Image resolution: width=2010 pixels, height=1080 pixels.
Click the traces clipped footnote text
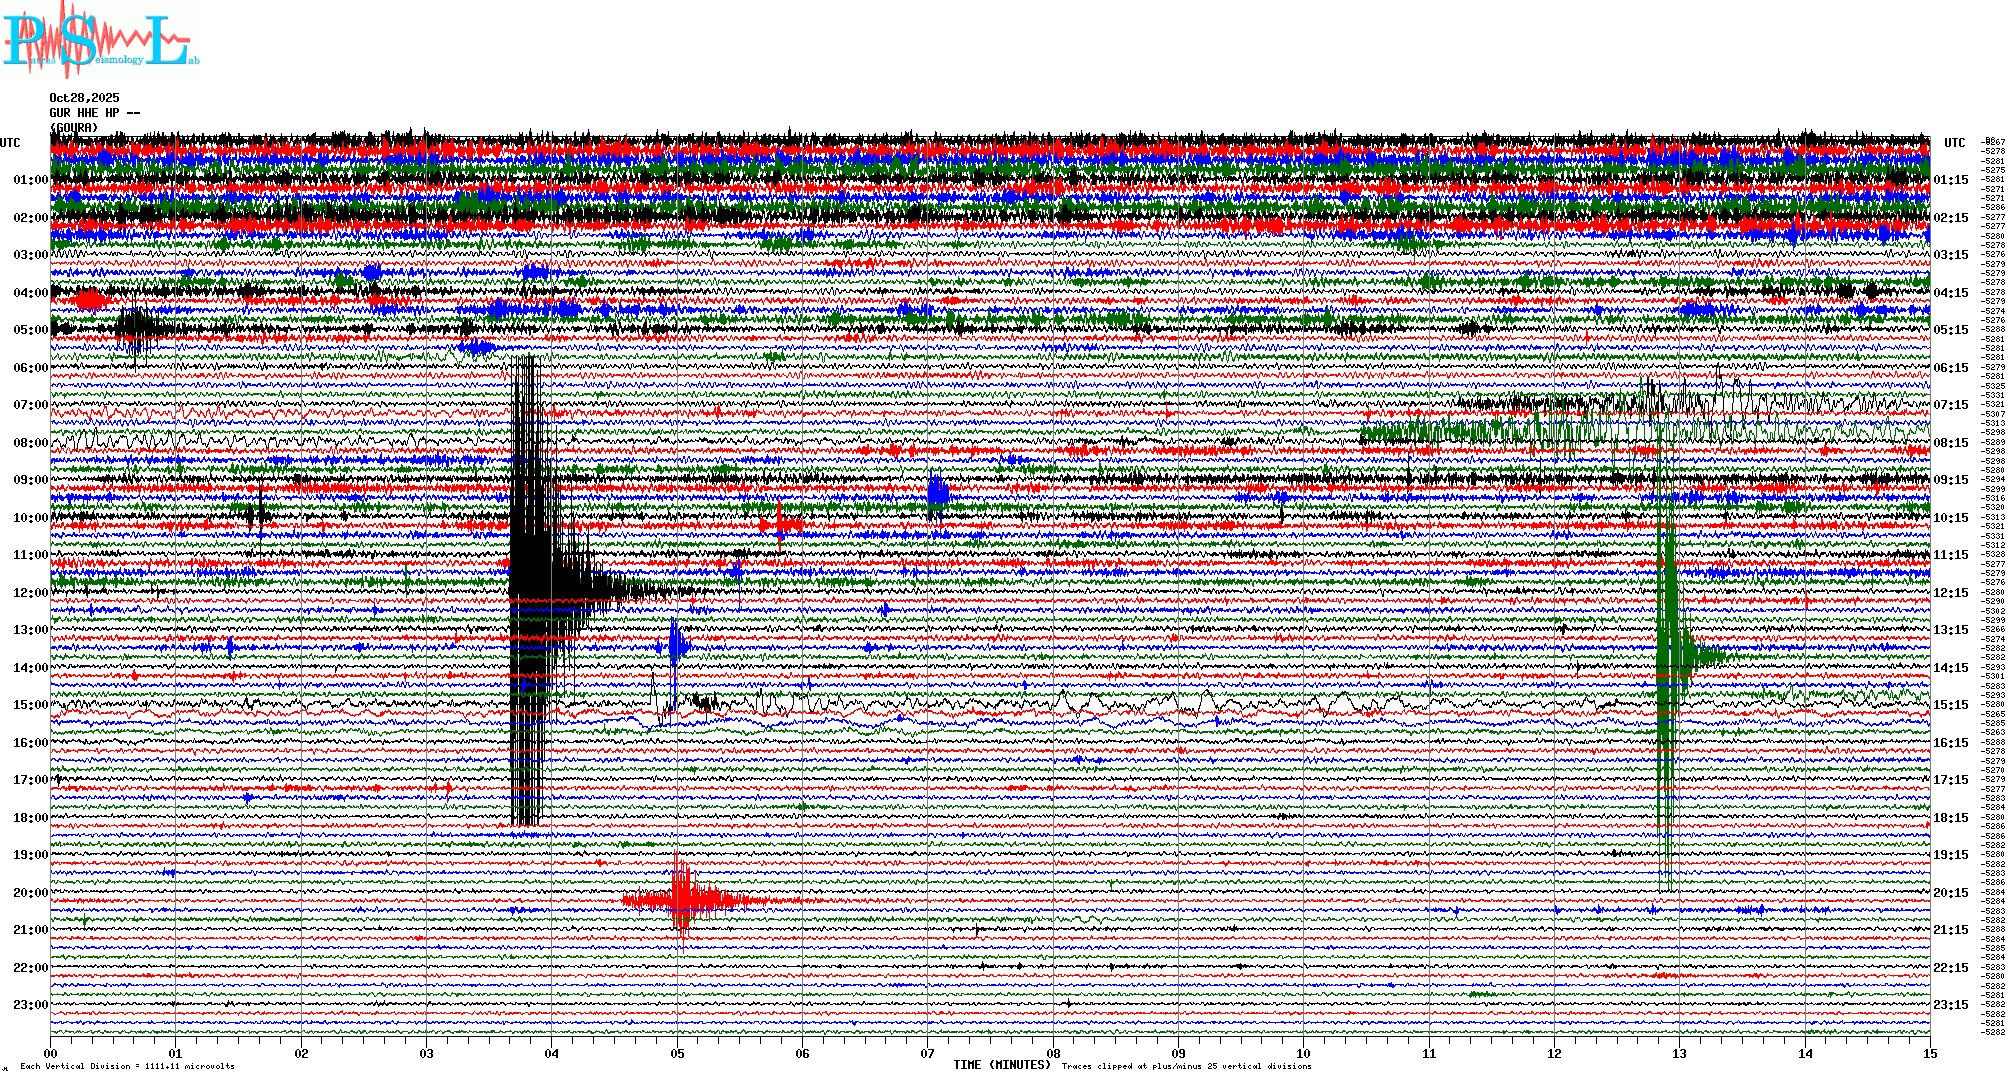click(x=1186, y=1066)
